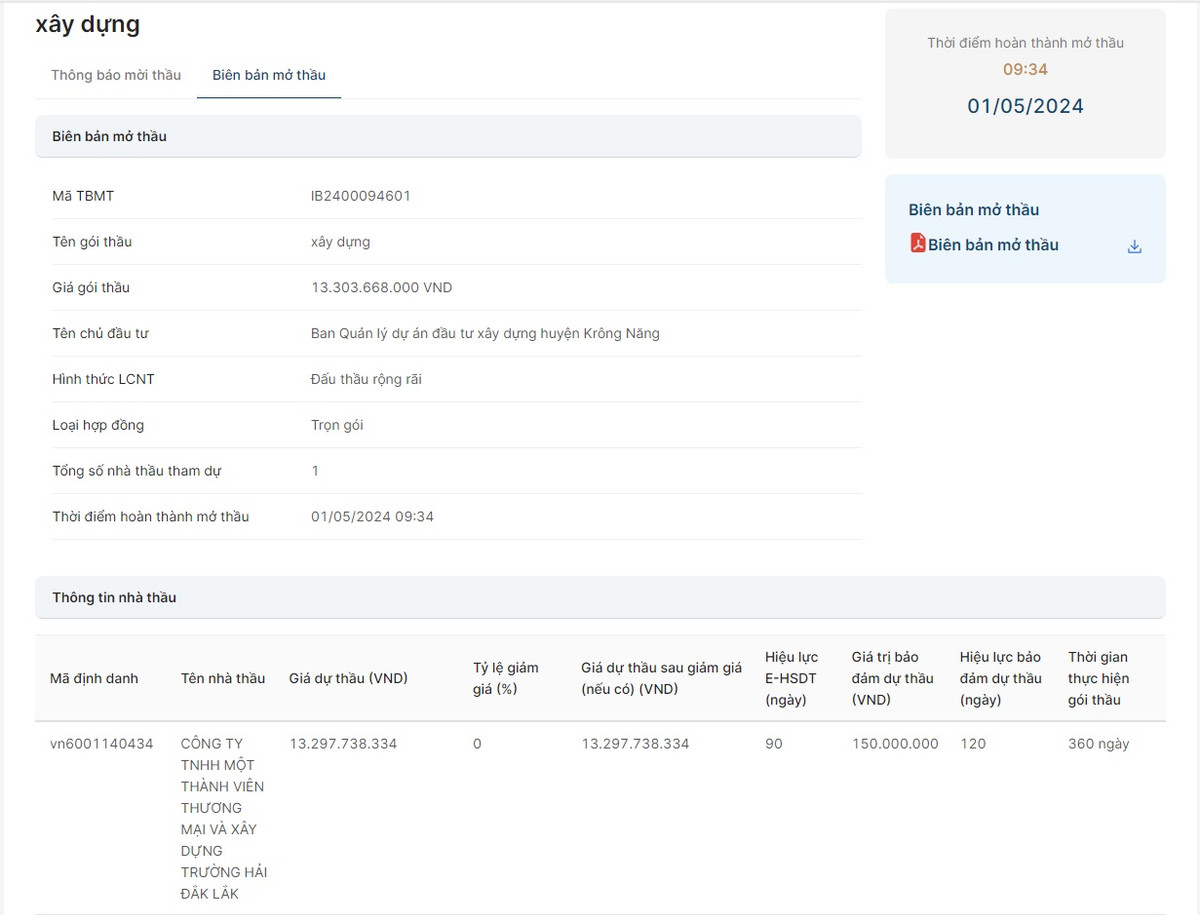Switch to the Thông báo mời thầu tab
Screen dimensions: 1200x915
pos(116,75)
